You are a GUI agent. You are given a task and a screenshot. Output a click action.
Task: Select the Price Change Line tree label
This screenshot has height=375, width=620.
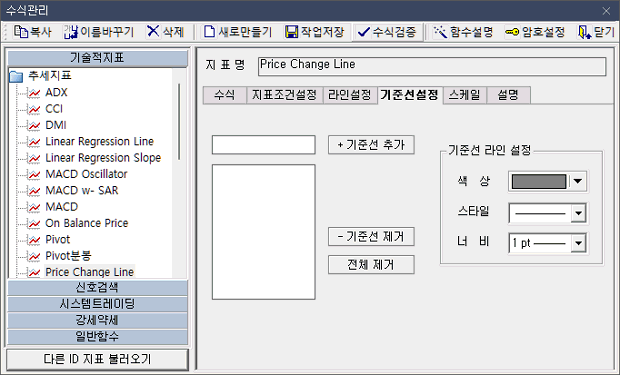tap(89, 272)
